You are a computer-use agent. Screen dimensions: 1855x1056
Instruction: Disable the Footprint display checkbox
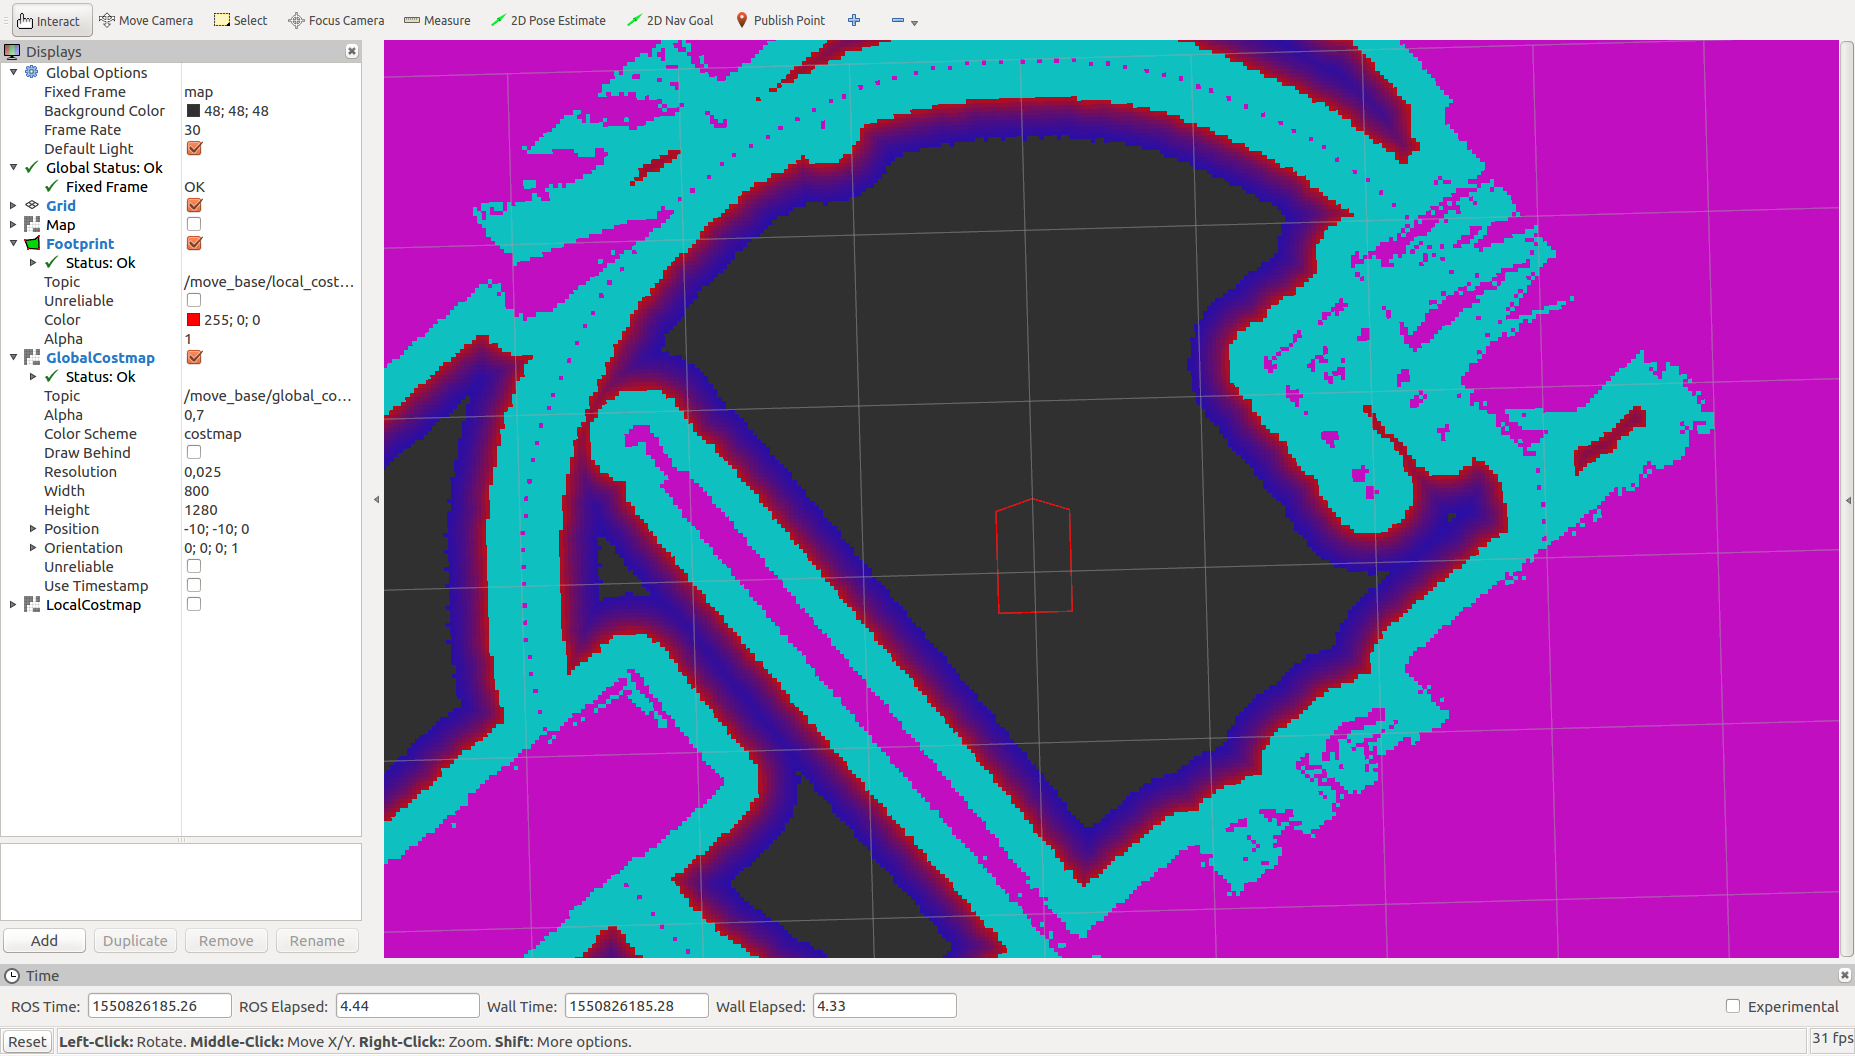[194, 243]
